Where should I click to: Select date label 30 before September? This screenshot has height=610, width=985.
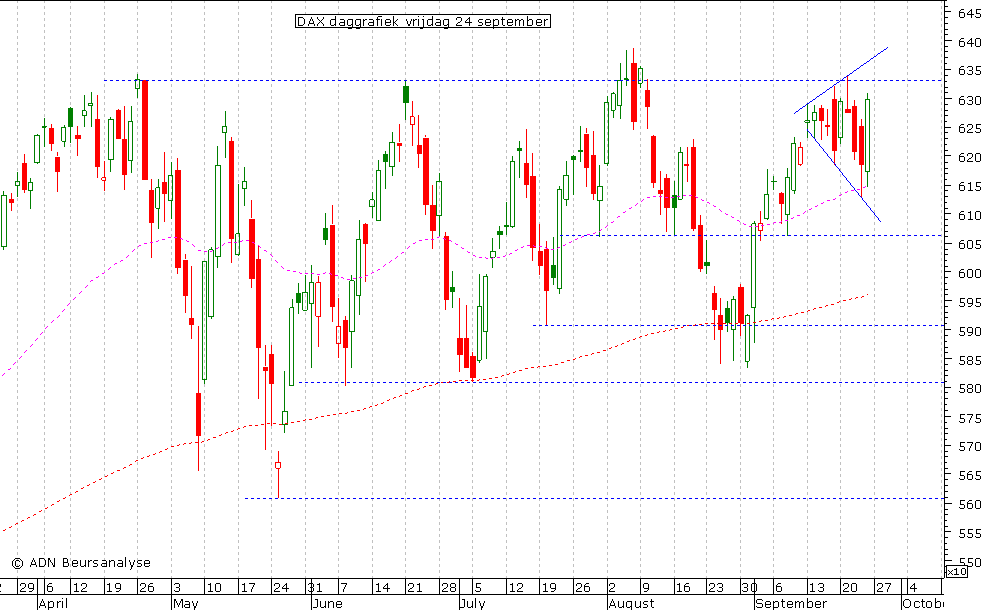click(x=749, y=587)
